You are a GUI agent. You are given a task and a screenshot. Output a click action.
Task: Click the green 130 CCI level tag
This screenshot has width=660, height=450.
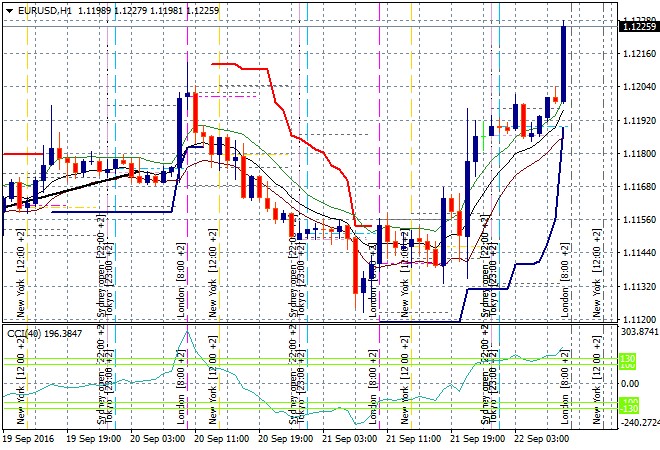[x=628, y=359]
